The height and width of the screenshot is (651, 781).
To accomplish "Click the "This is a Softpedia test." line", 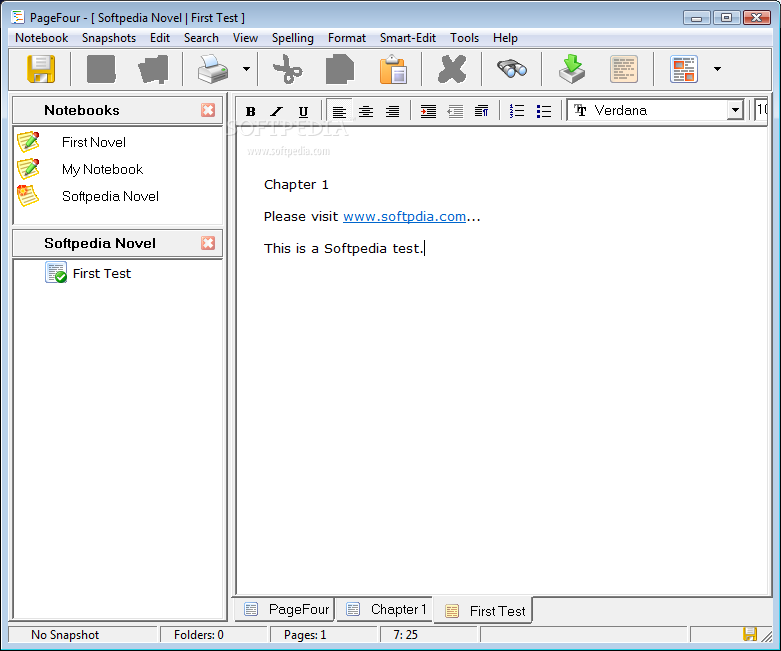I will click(343, 249).
